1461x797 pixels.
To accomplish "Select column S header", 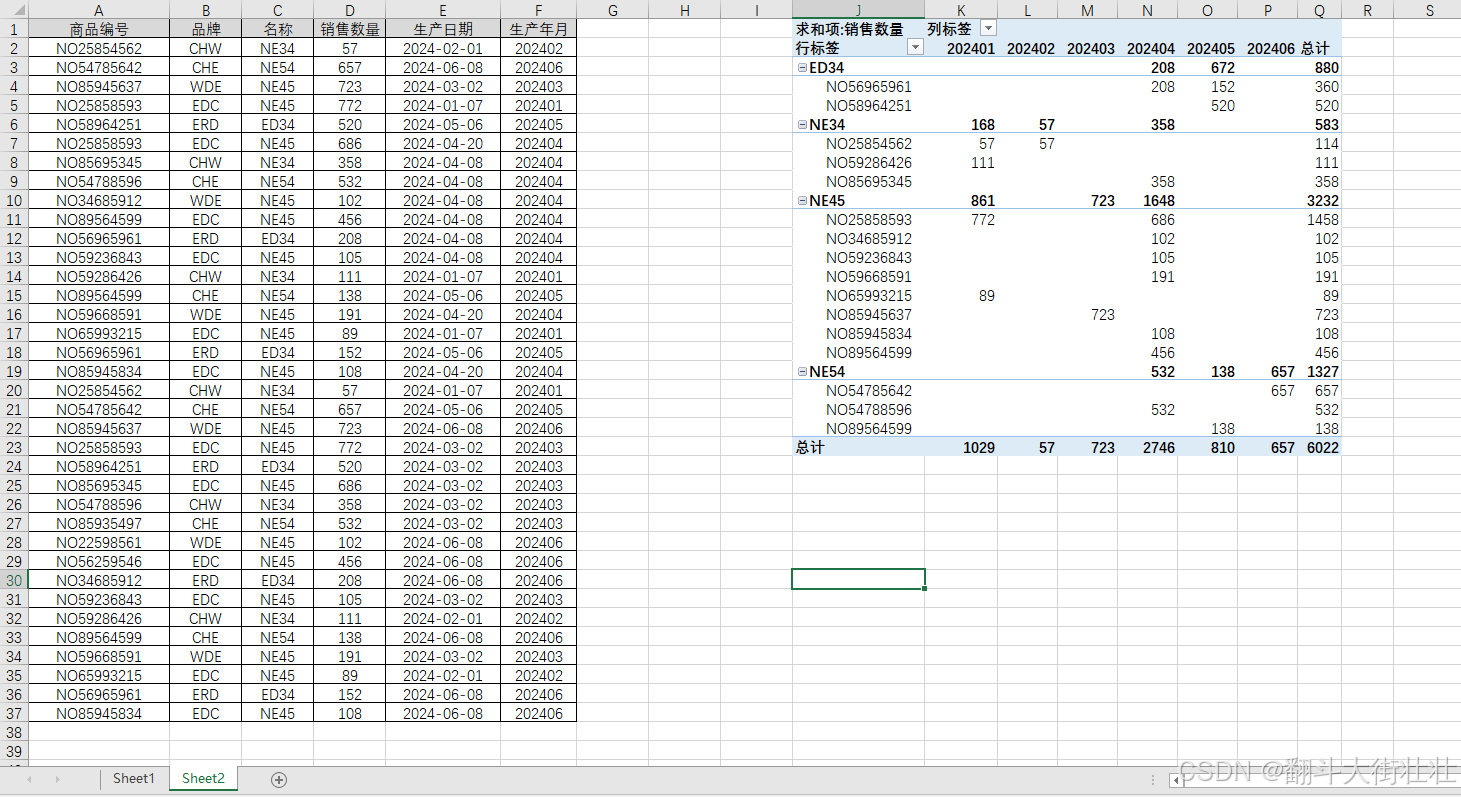I will coord(1429,10).
